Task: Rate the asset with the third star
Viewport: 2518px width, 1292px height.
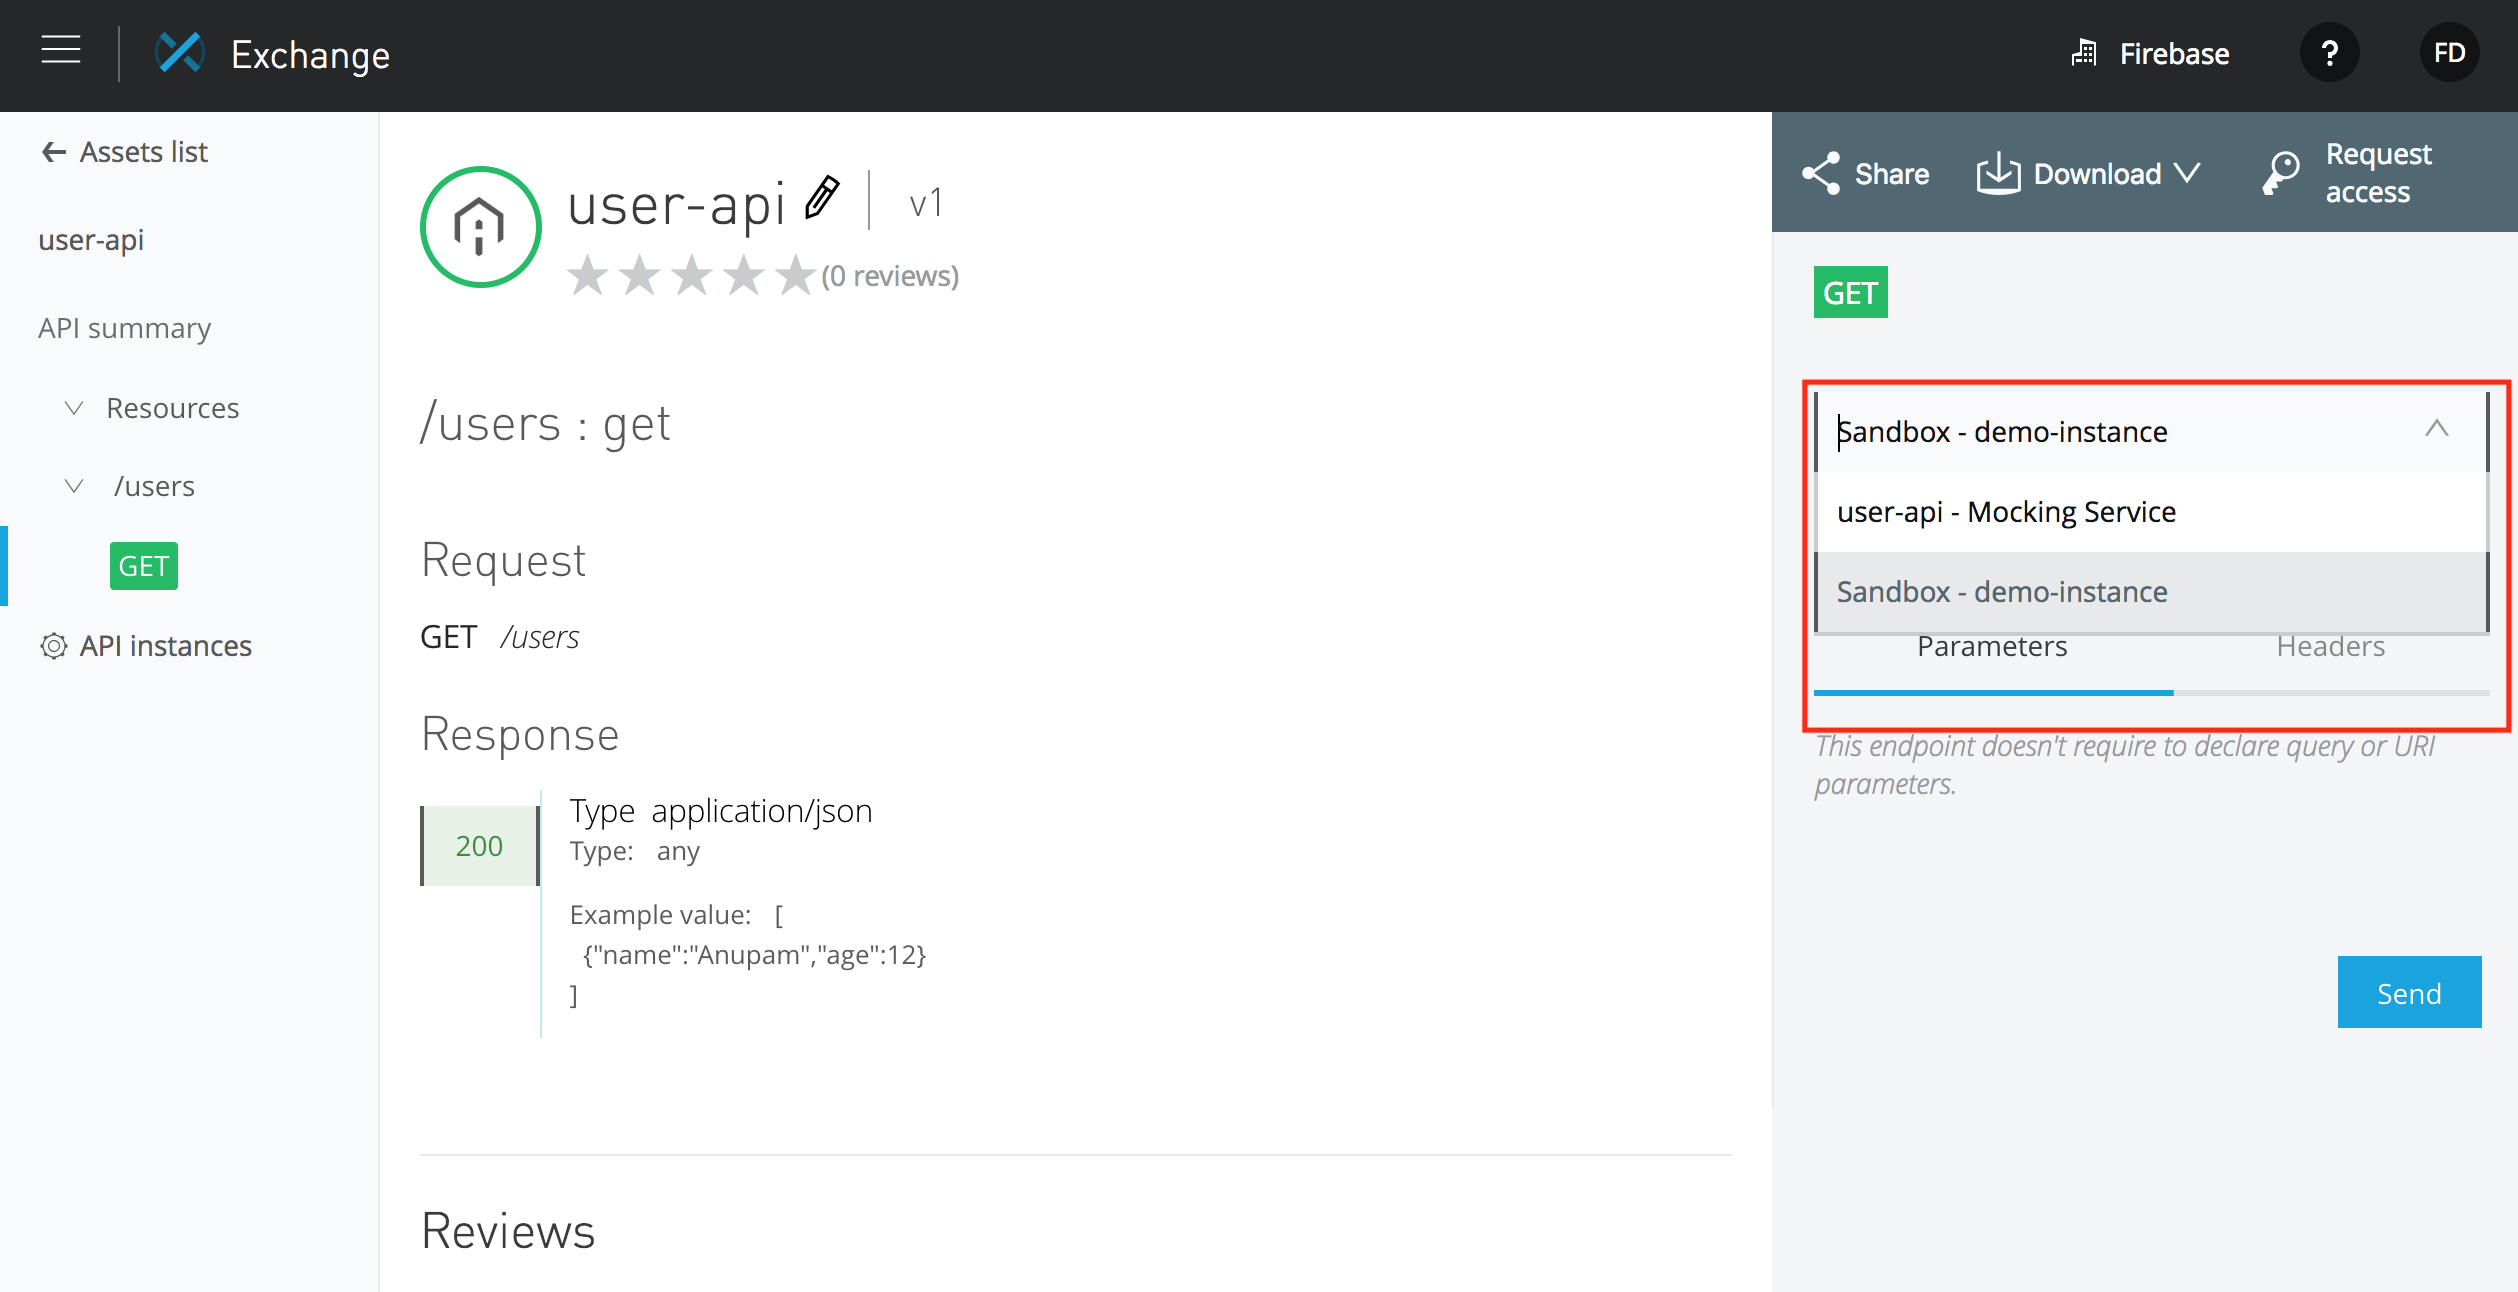Action: pyautogui.click(x=692, y=275)
